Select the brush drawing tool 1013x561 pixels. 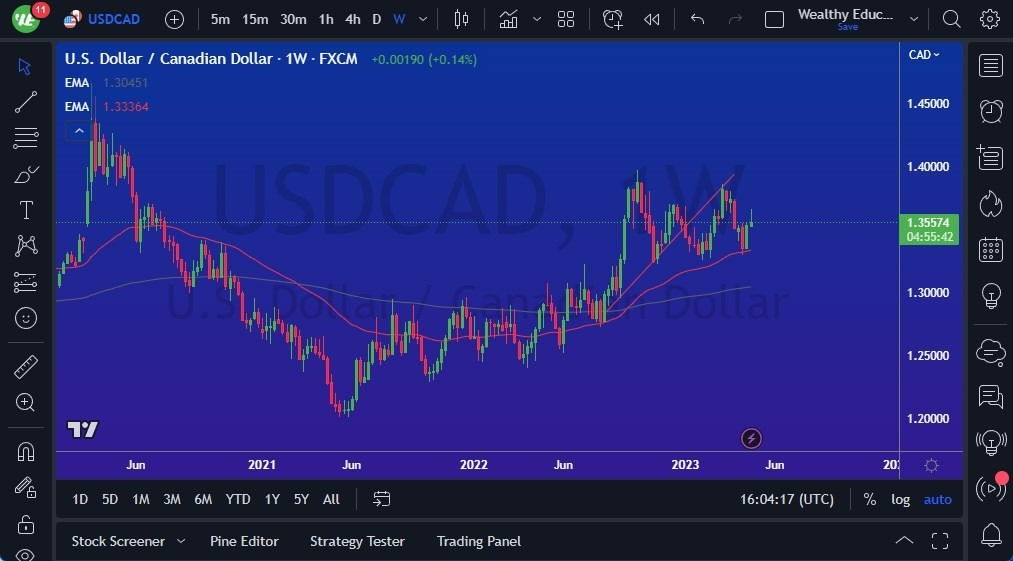tap(25, 174)
